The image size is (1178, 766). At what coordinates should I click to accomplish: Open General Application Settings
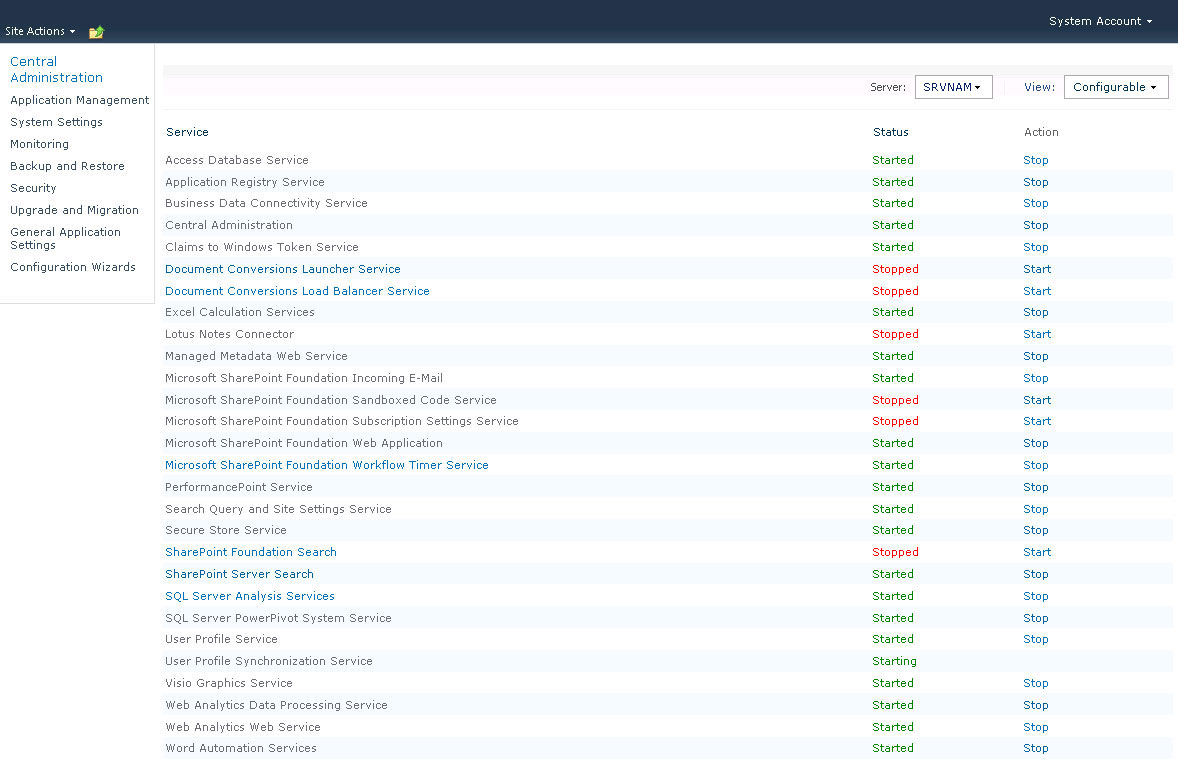pyautogui.click(x=65, y=238)
